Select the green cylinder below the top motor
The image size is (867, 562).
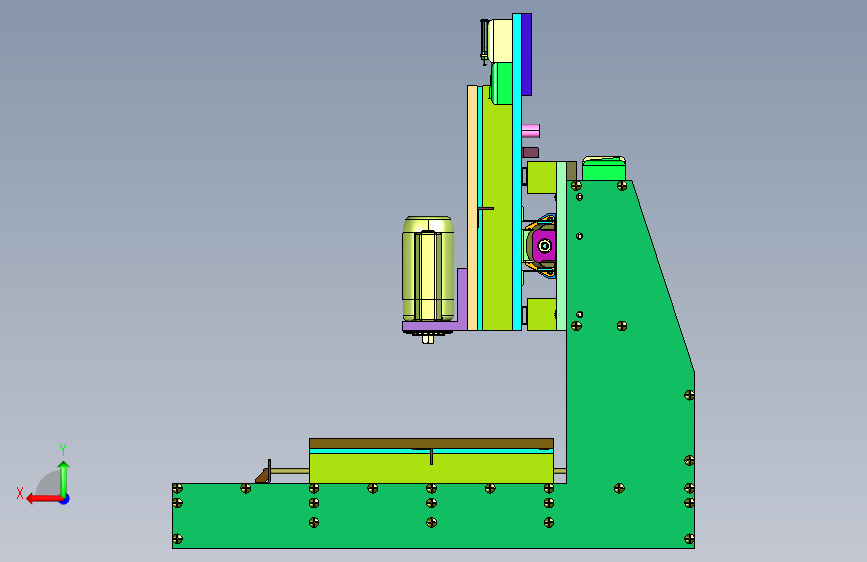(x=502, y=84)
